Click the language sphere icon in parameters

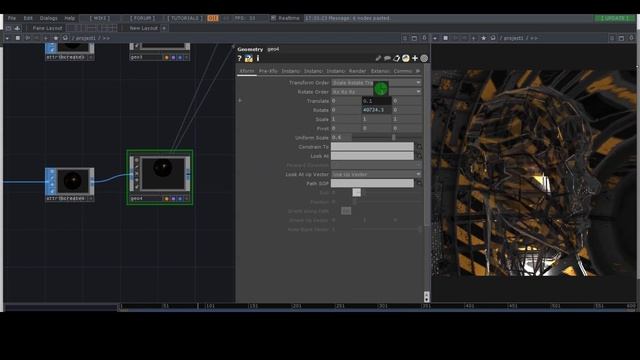click(x=406, y=58)
